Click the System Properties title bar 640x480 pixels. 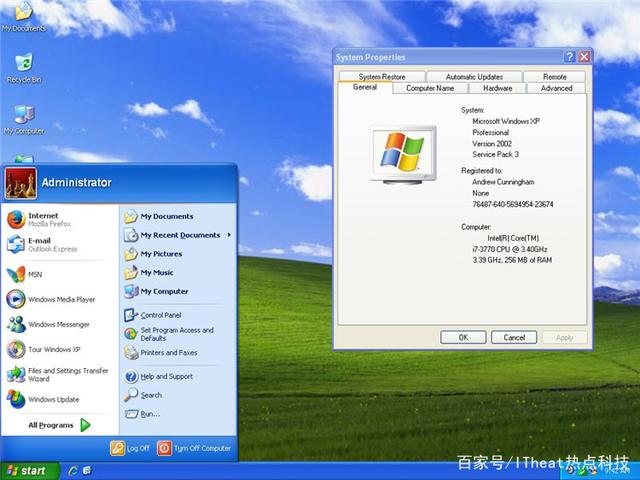click(448, 57)
